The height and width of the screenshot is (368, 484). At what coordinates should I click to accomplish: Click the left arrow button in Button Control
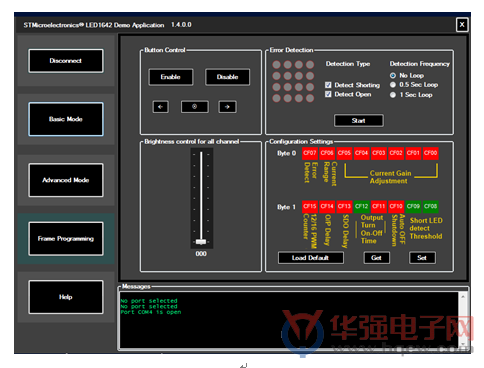pos(161,107)
